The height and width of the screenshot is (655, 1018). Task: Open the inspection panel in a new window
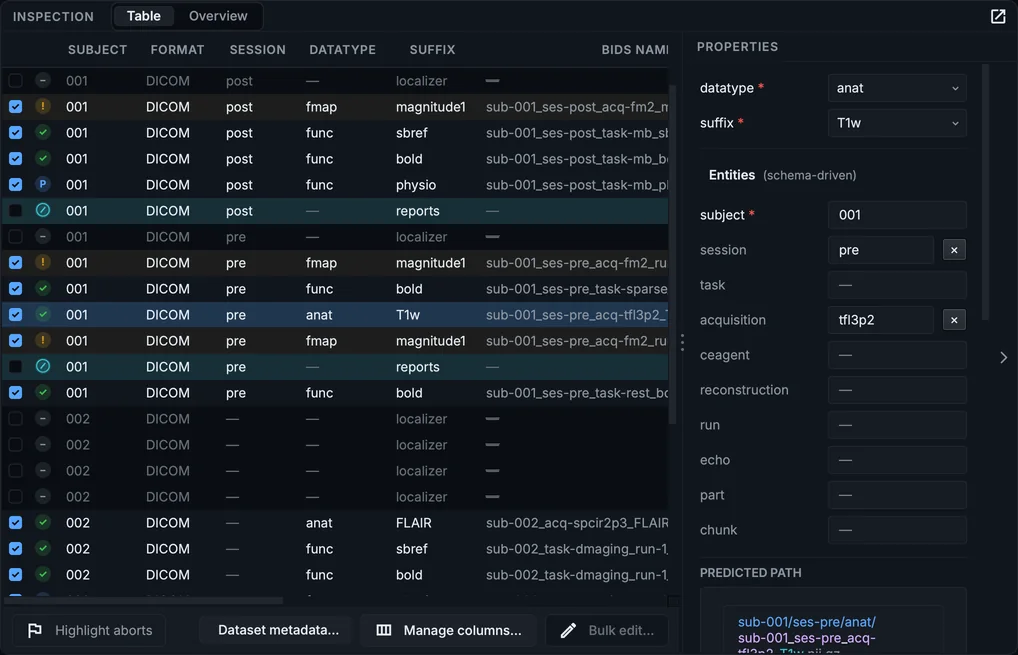tap(998, 16)
